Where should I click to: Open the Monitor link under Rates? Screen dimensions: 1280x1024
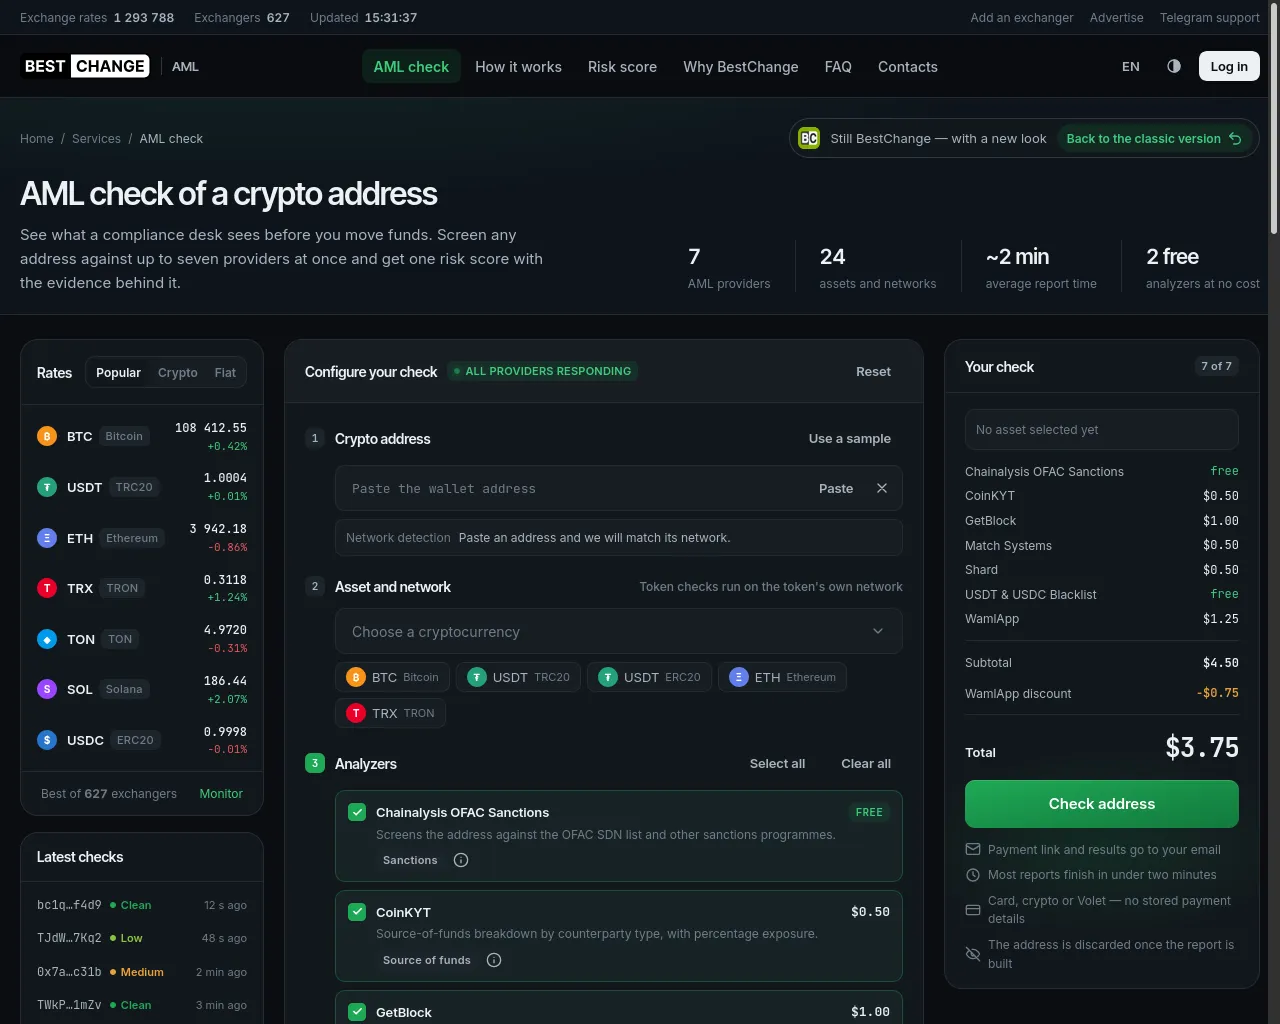(x=221, y=793)
